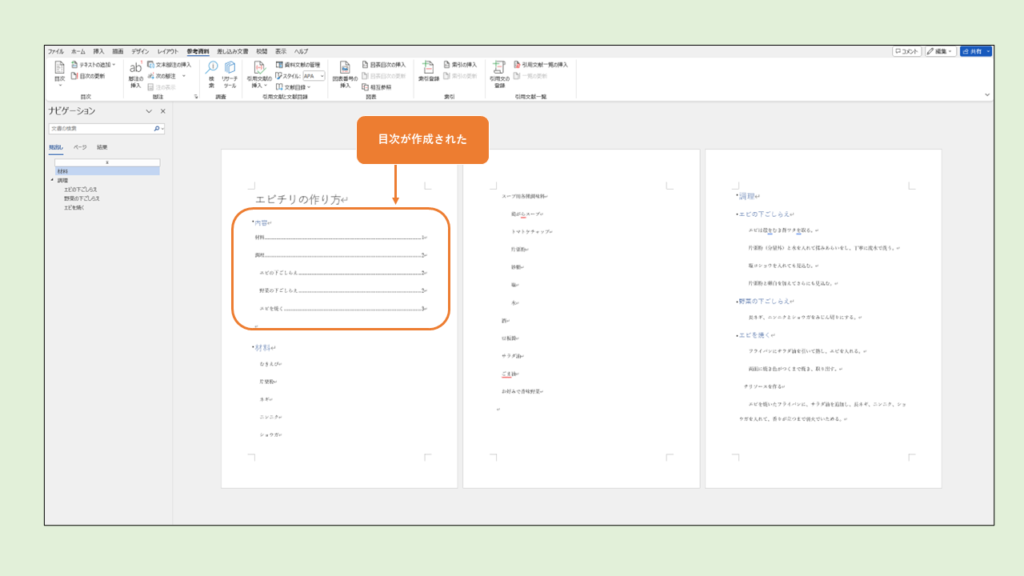This screenshot has height=576, width=1024.
Task: Open the 脚注 group dialog launcher
Action: 195,97
